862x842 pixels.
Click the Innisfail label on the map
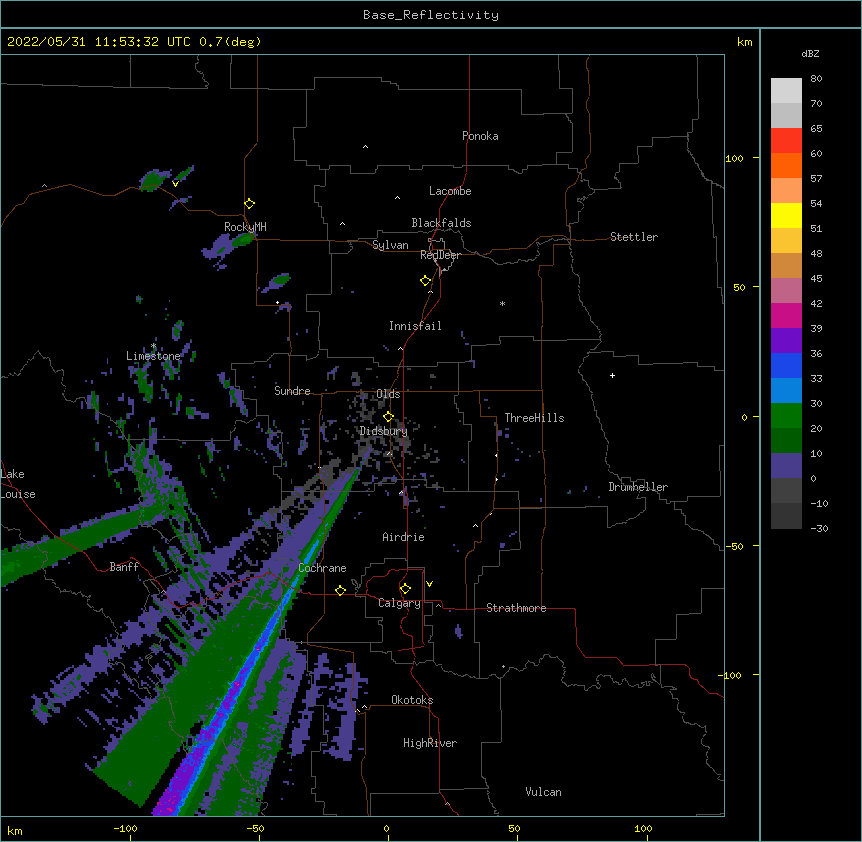coord(415,326)
